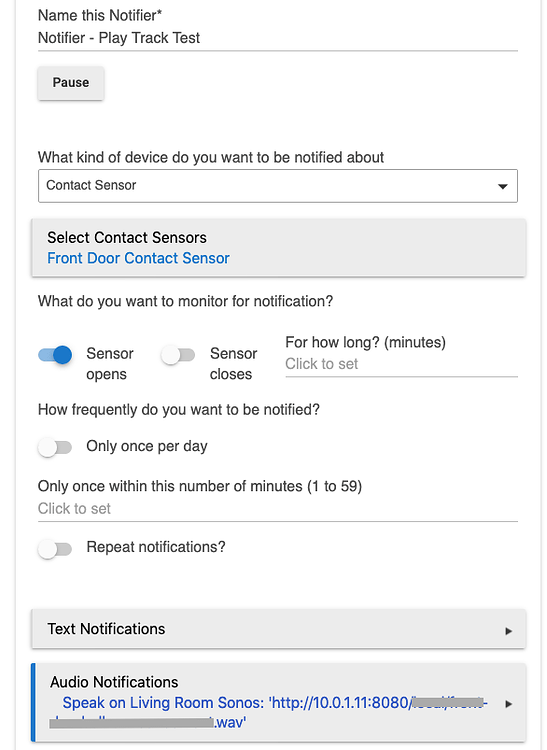
Task: Click the Only once per day label
Action: tap(147, 446)
